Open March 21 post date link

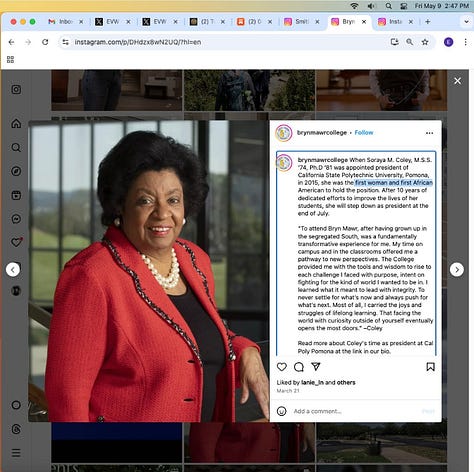(x=288, y=390)
